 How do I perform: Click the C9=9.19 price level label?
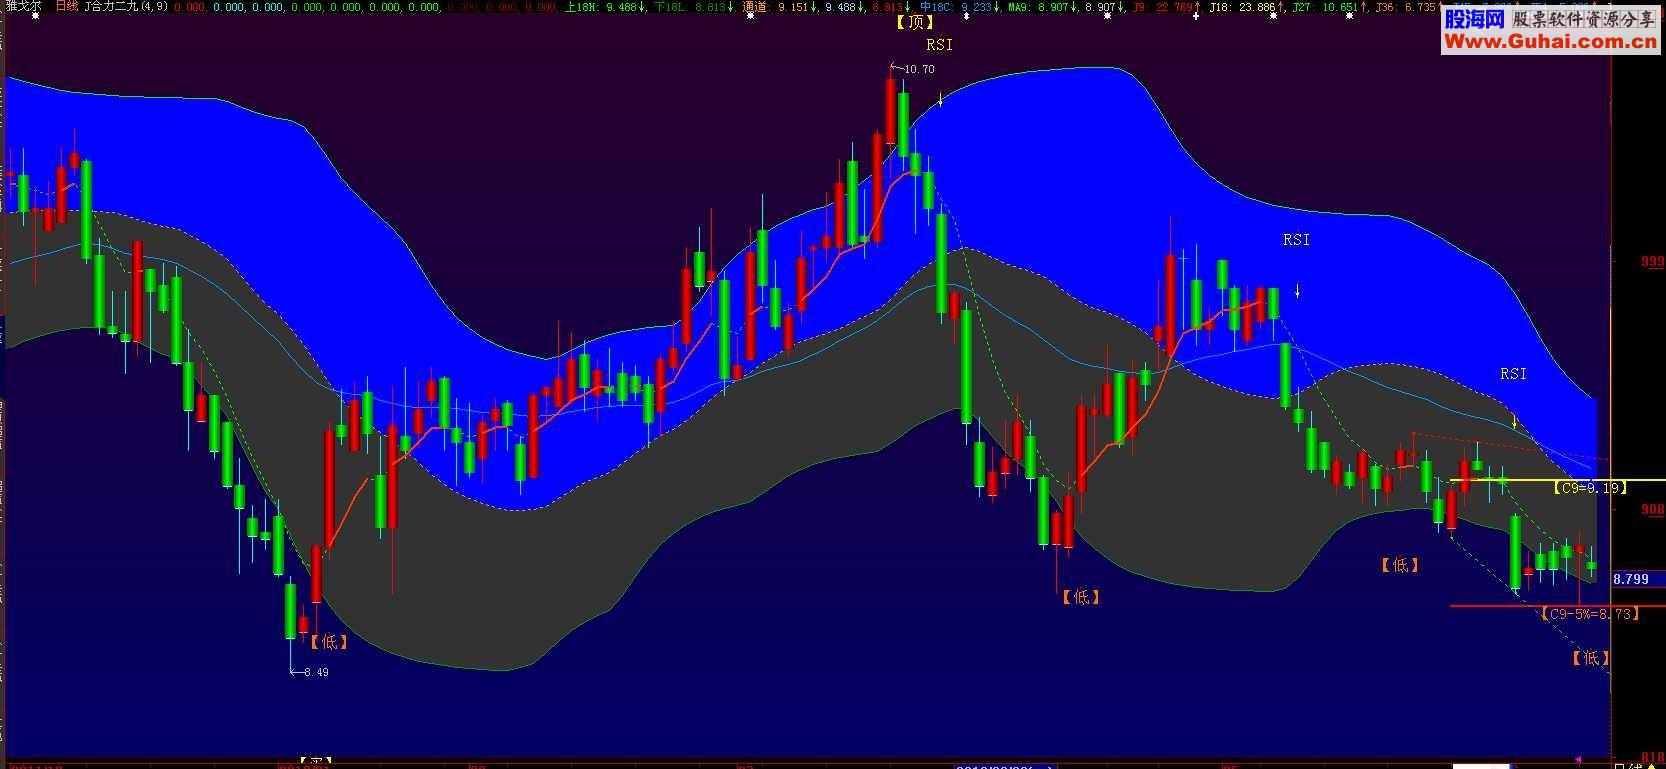(x=1589, y=488)
